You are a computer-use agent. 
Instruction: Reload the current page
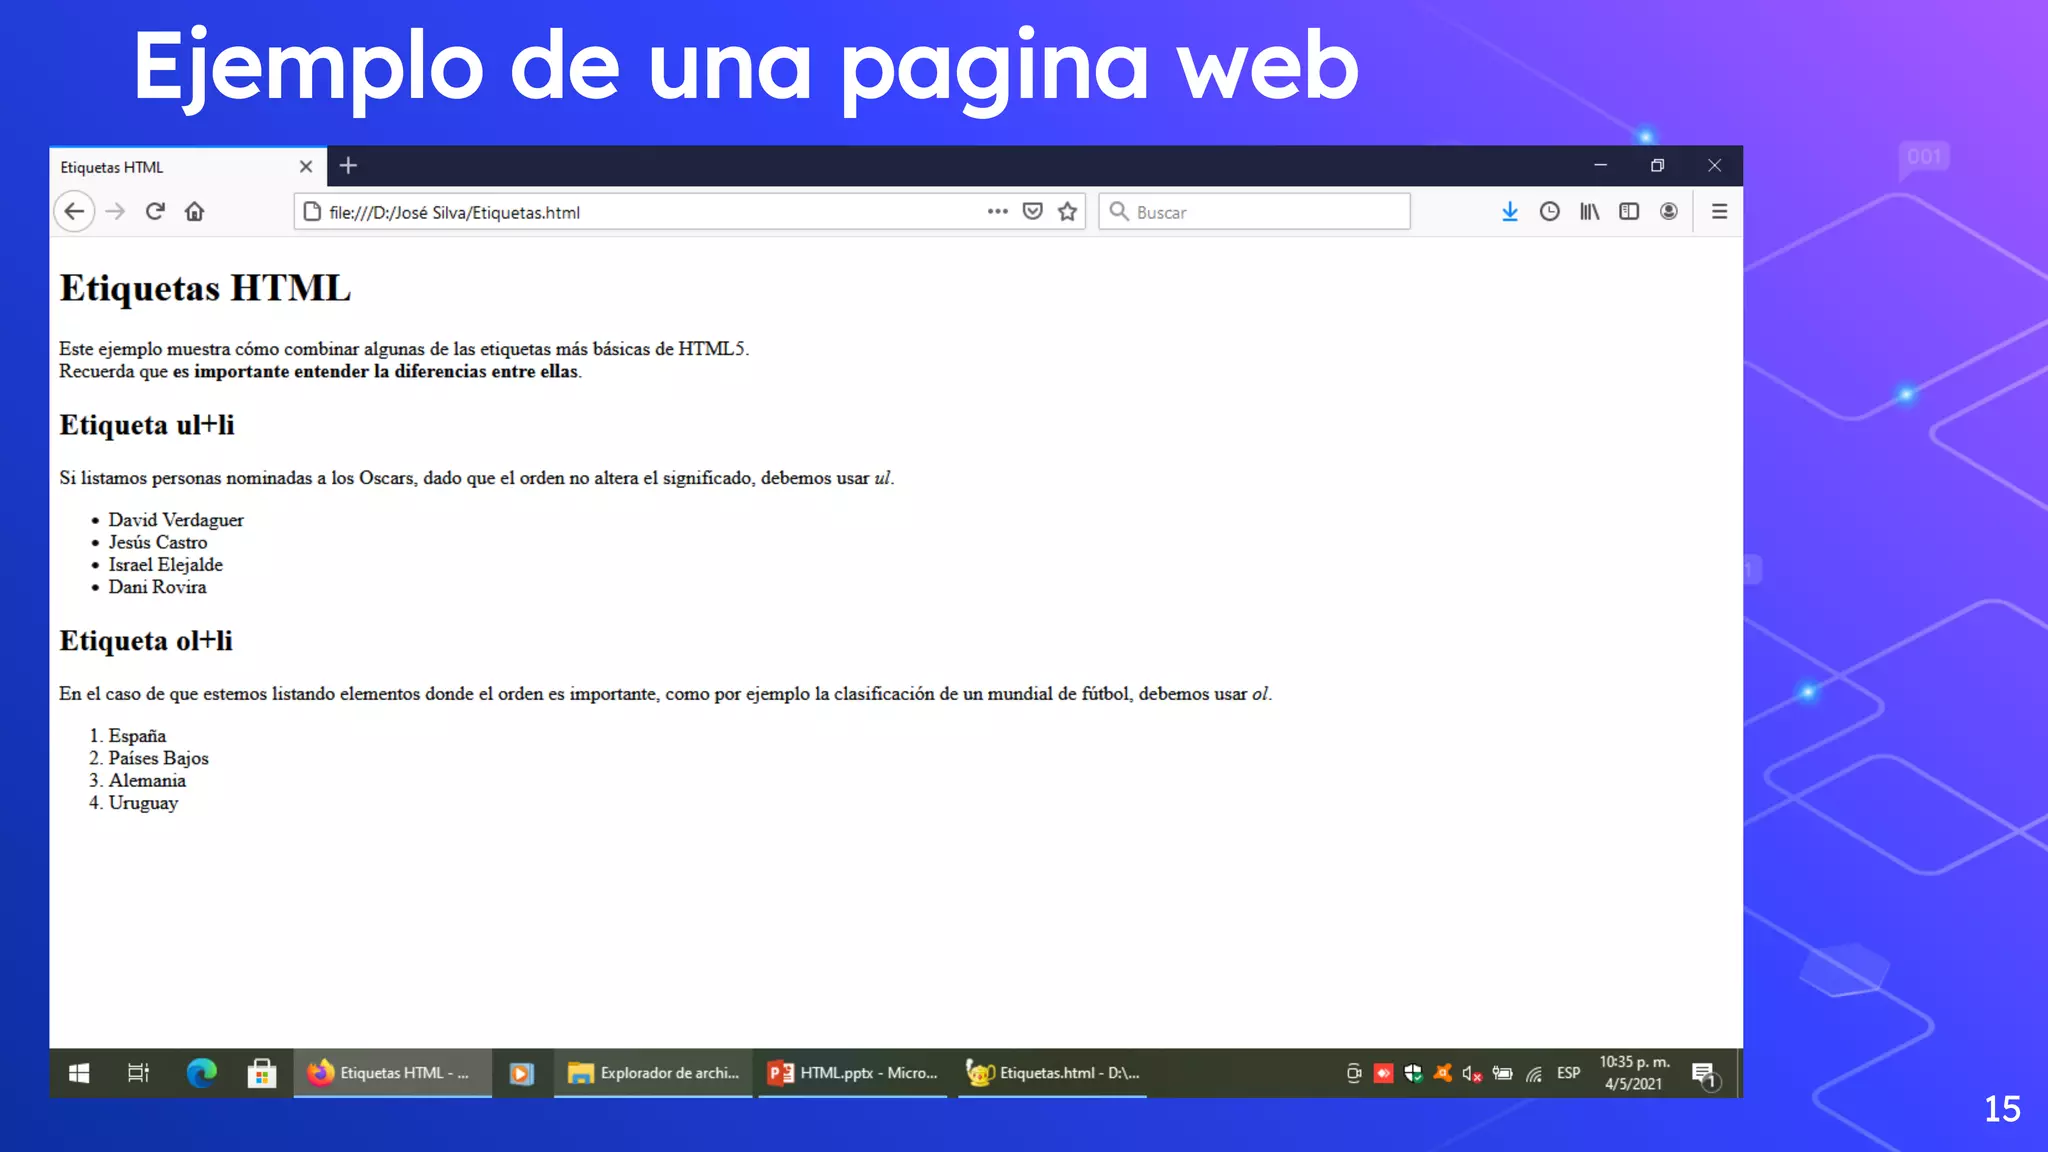click(x=155, y=212)
